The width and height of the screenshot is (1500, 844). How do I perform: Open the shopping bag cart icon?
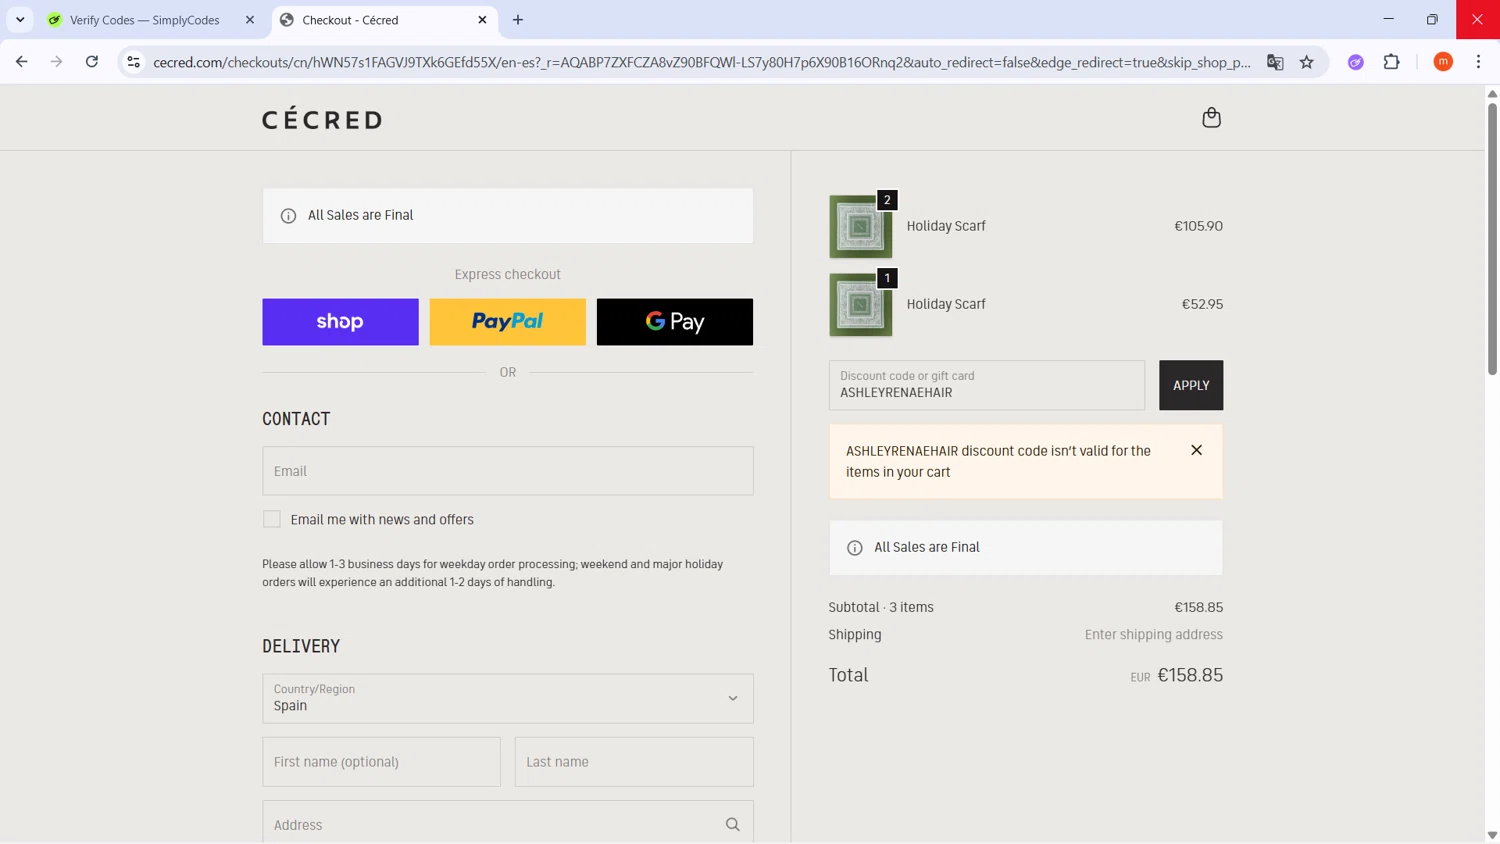click(1211, 118)
